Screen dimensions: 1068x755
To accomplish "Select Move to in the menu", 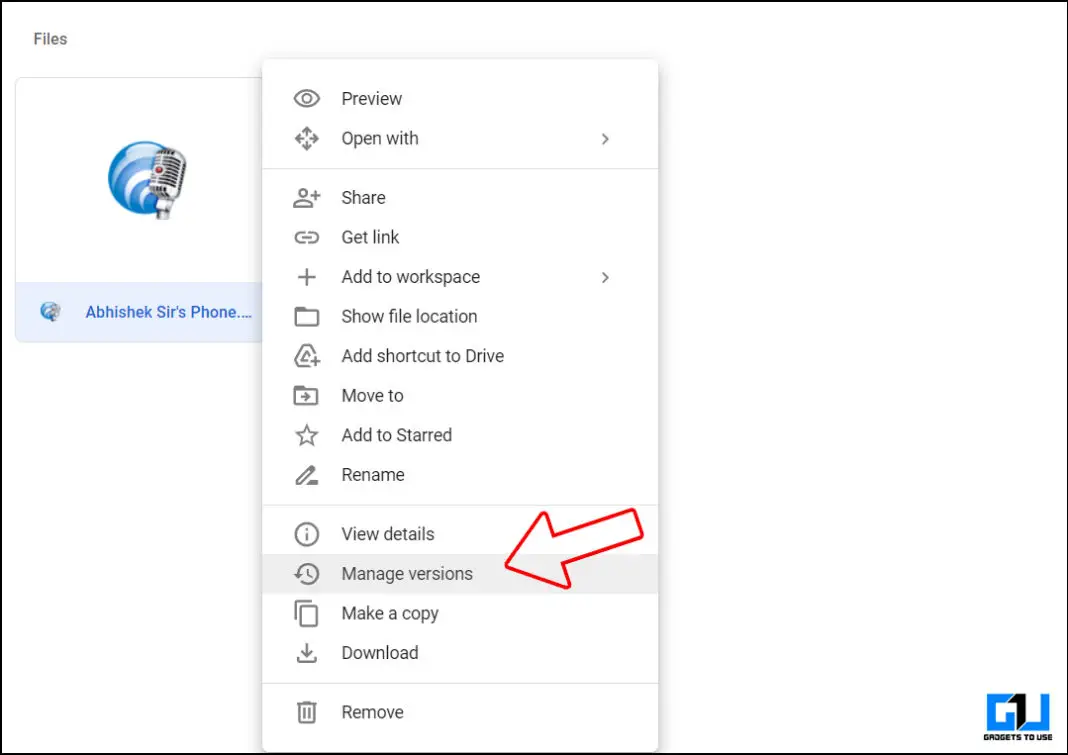I will pyautogui.click(x=372, y=396).
